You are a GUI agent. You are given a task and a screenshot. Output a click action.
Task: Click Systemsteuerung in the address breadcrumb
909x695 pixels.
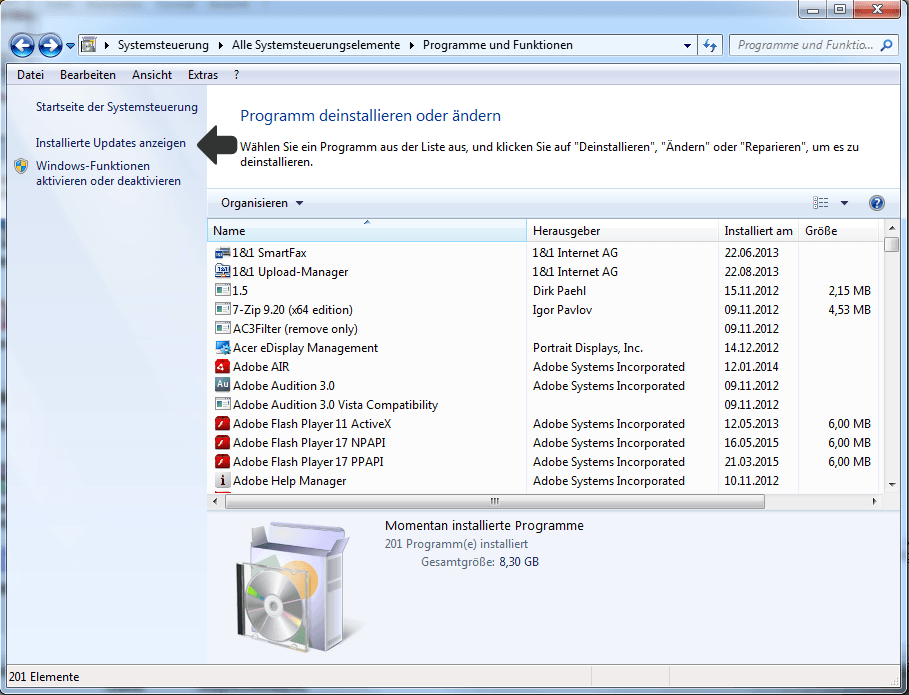[163, 45]
